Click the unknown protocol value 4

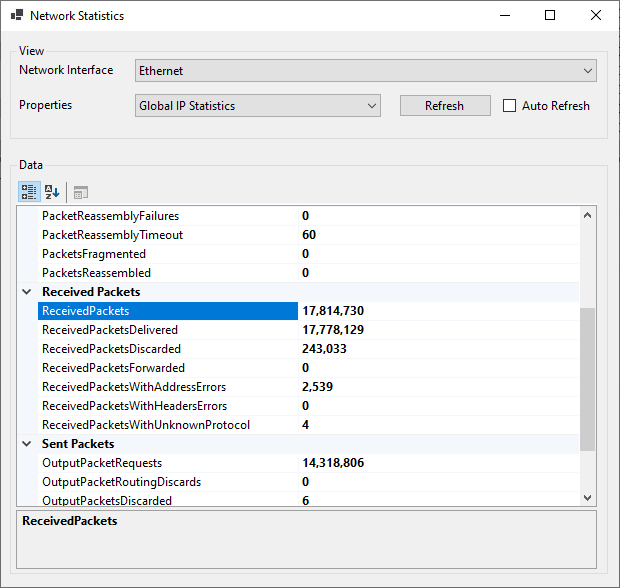(306, 425)
